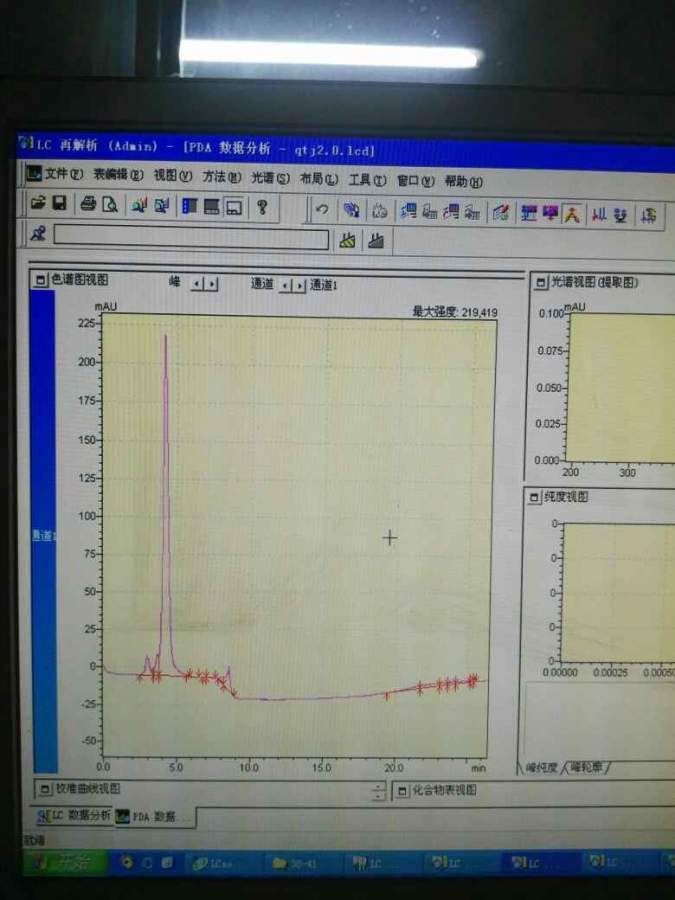Collapse the 光谱视图(提取图) panel button
Screen dimensions: 675x900
point(541,282)
